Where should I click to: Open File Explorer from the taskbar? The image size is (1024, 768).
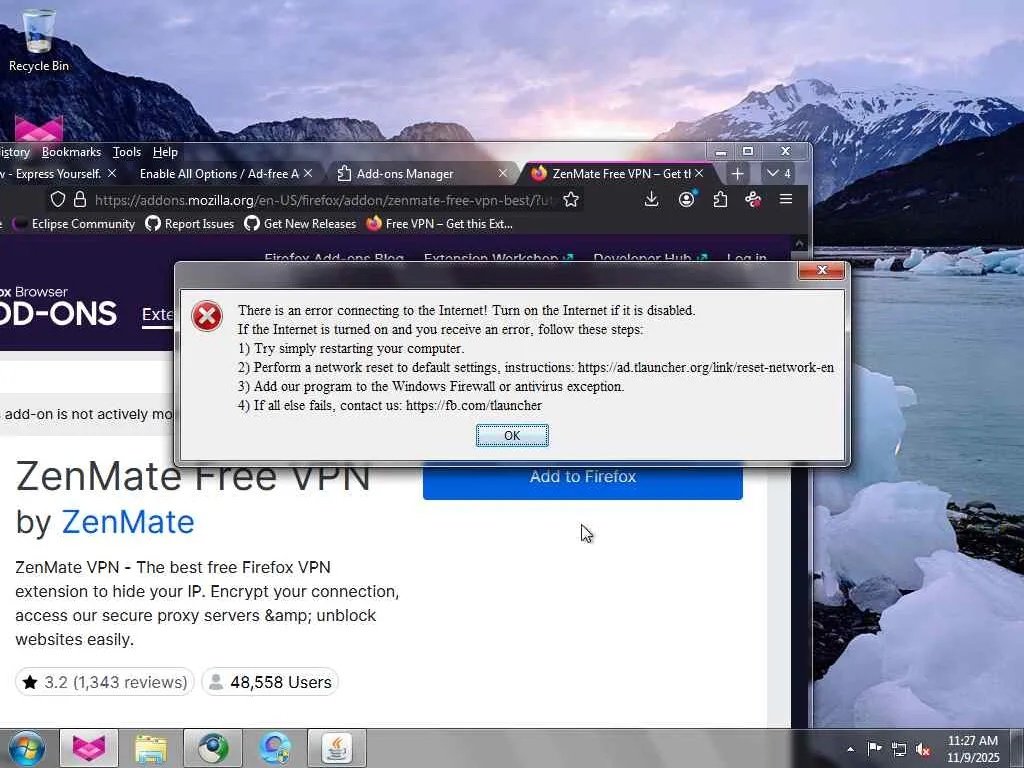click(151, 748)
